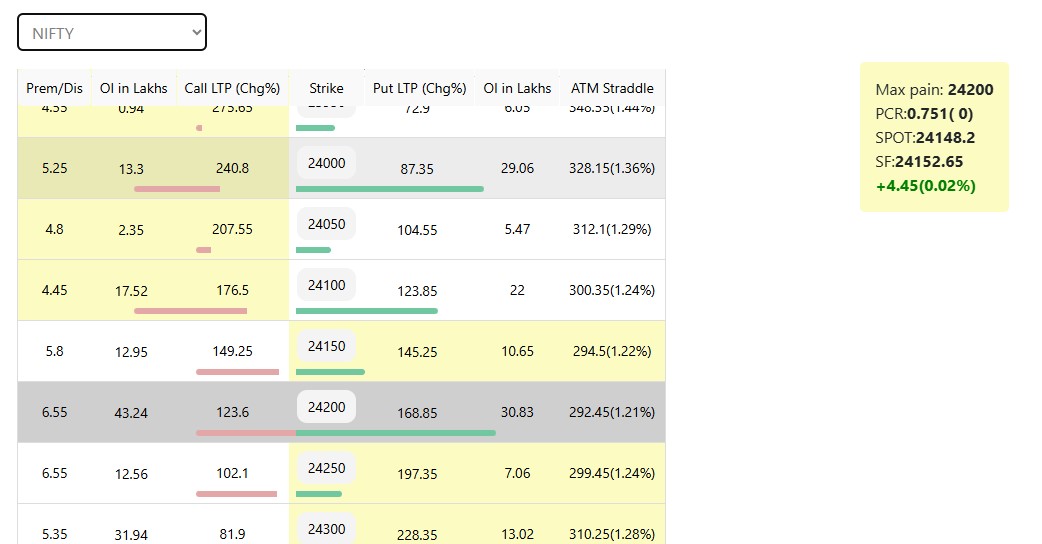Click straddle value 294.5(1.22%)
The image size is (1042, 544).
coord(612,351)
